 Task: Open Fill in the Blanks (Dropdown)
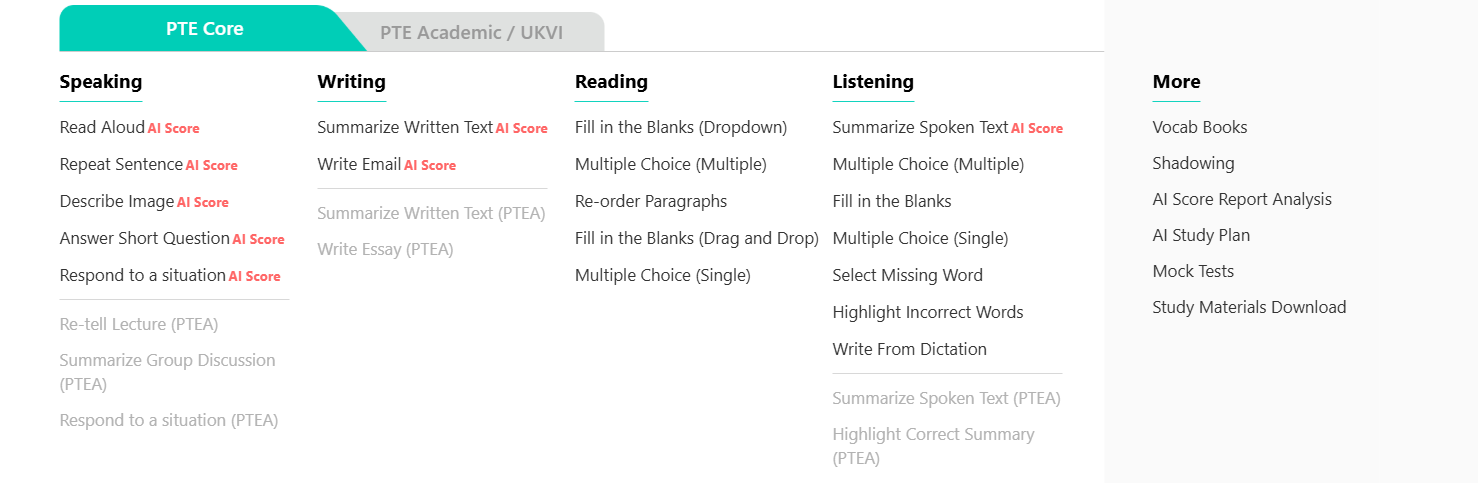681,128
